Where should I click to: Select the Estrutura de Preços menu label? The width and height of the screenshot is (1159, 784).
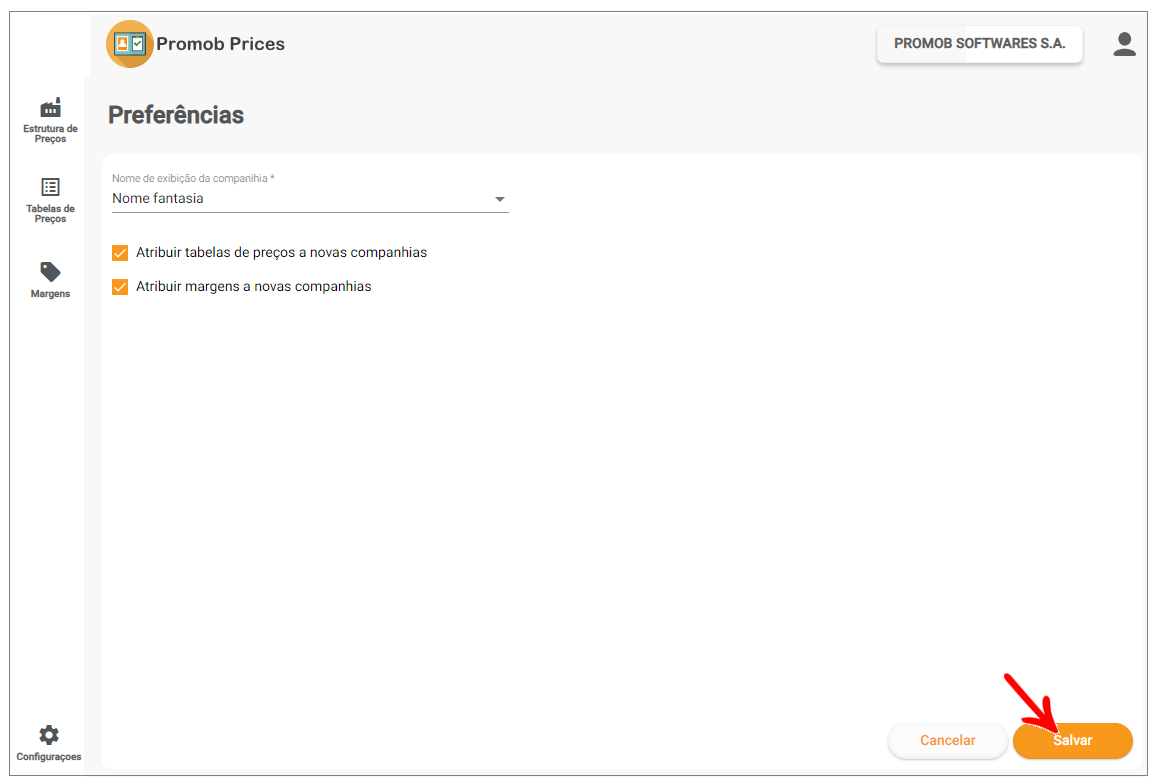[50, 134]
